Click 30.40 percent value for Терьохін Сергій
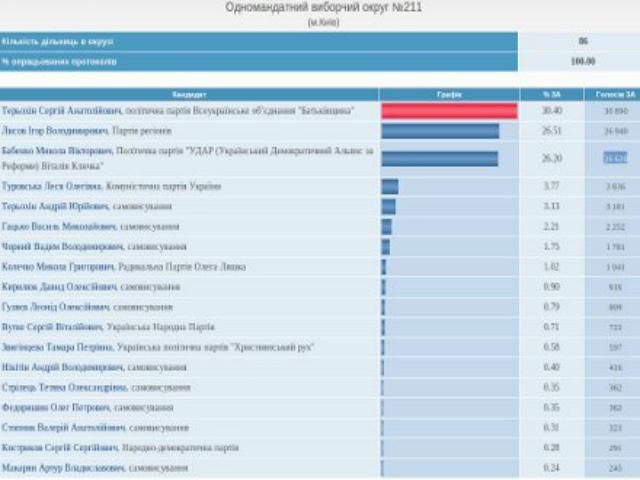The image size is (640, 480). (551, 110)
